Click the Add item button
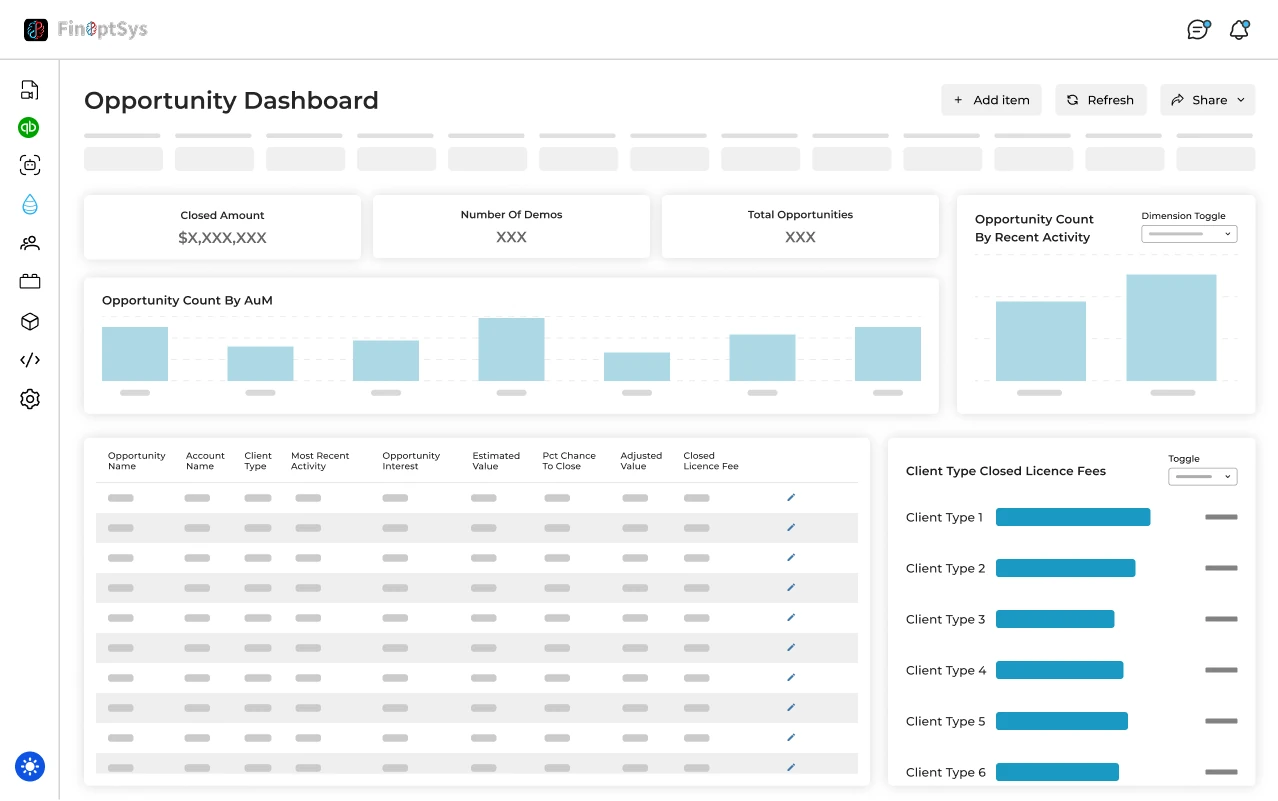The width and height of the screenshot is (1278, 801). tap(991, 100)
